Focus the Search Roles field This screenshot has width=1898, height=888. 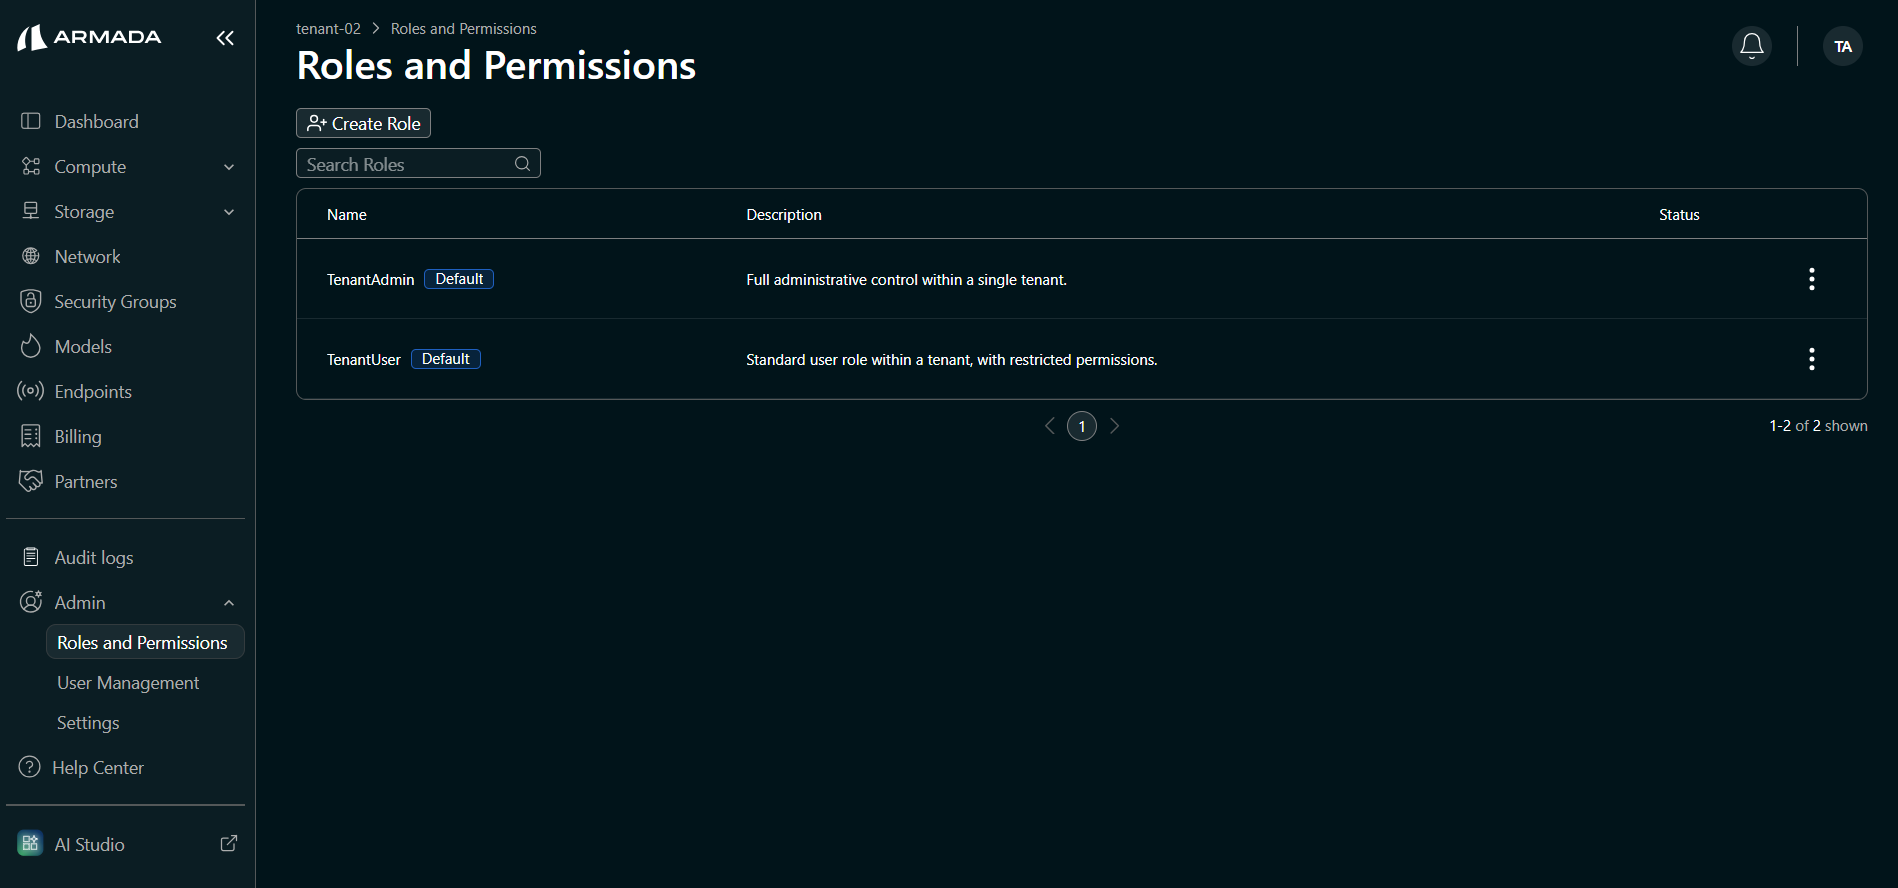418,163
